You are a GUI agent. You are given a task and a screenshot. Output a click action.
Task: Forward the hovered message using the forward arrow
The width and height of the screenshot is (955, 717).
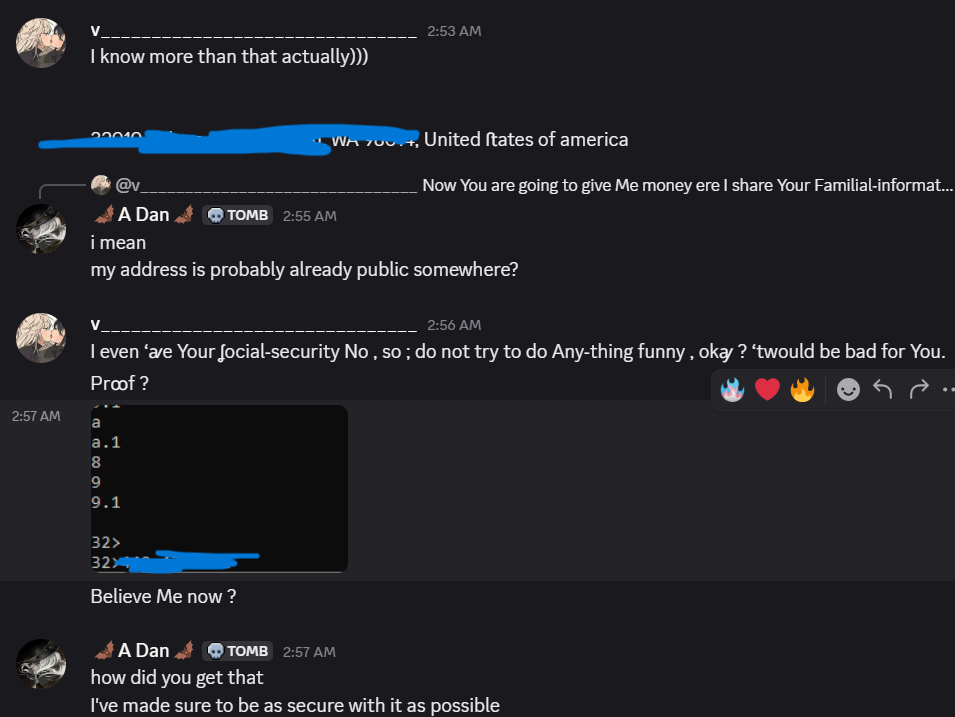coord(919,388)
